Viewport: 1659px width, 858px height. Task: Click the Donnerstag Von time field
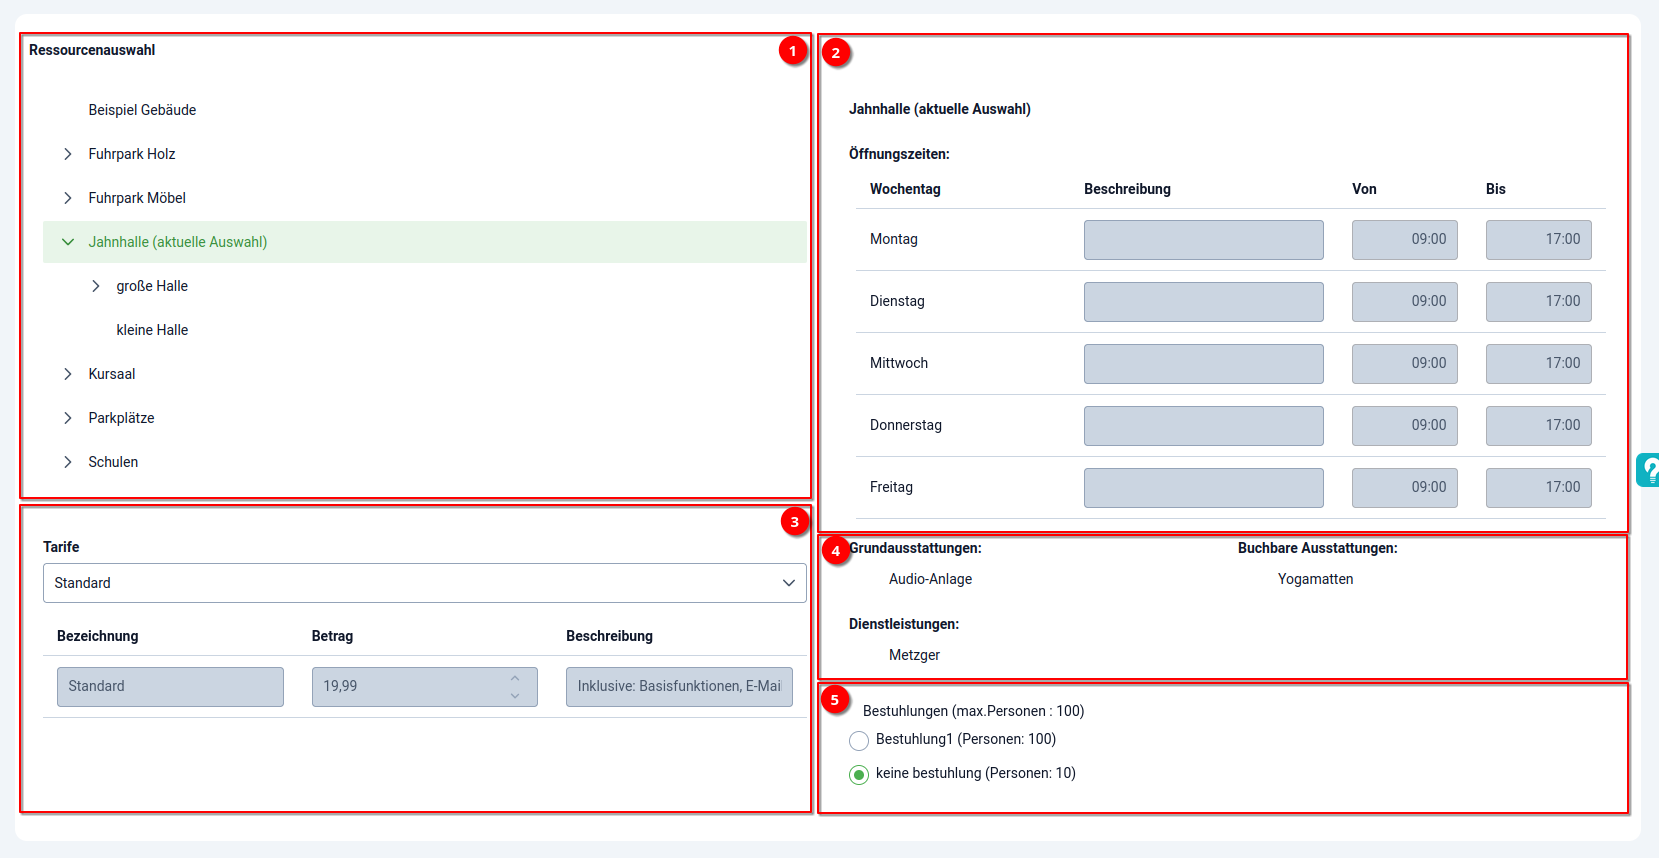pos(1404,426)
